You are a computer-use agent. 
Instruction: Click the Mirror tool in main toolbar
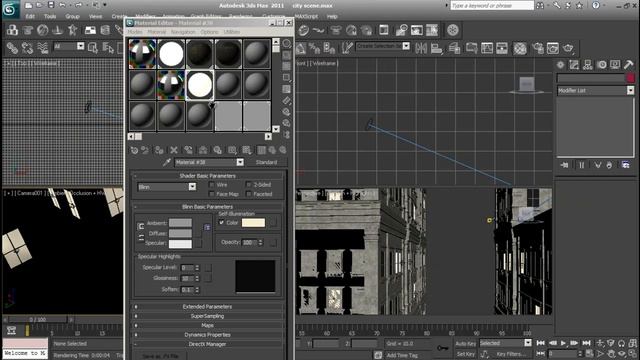point(421,48)
